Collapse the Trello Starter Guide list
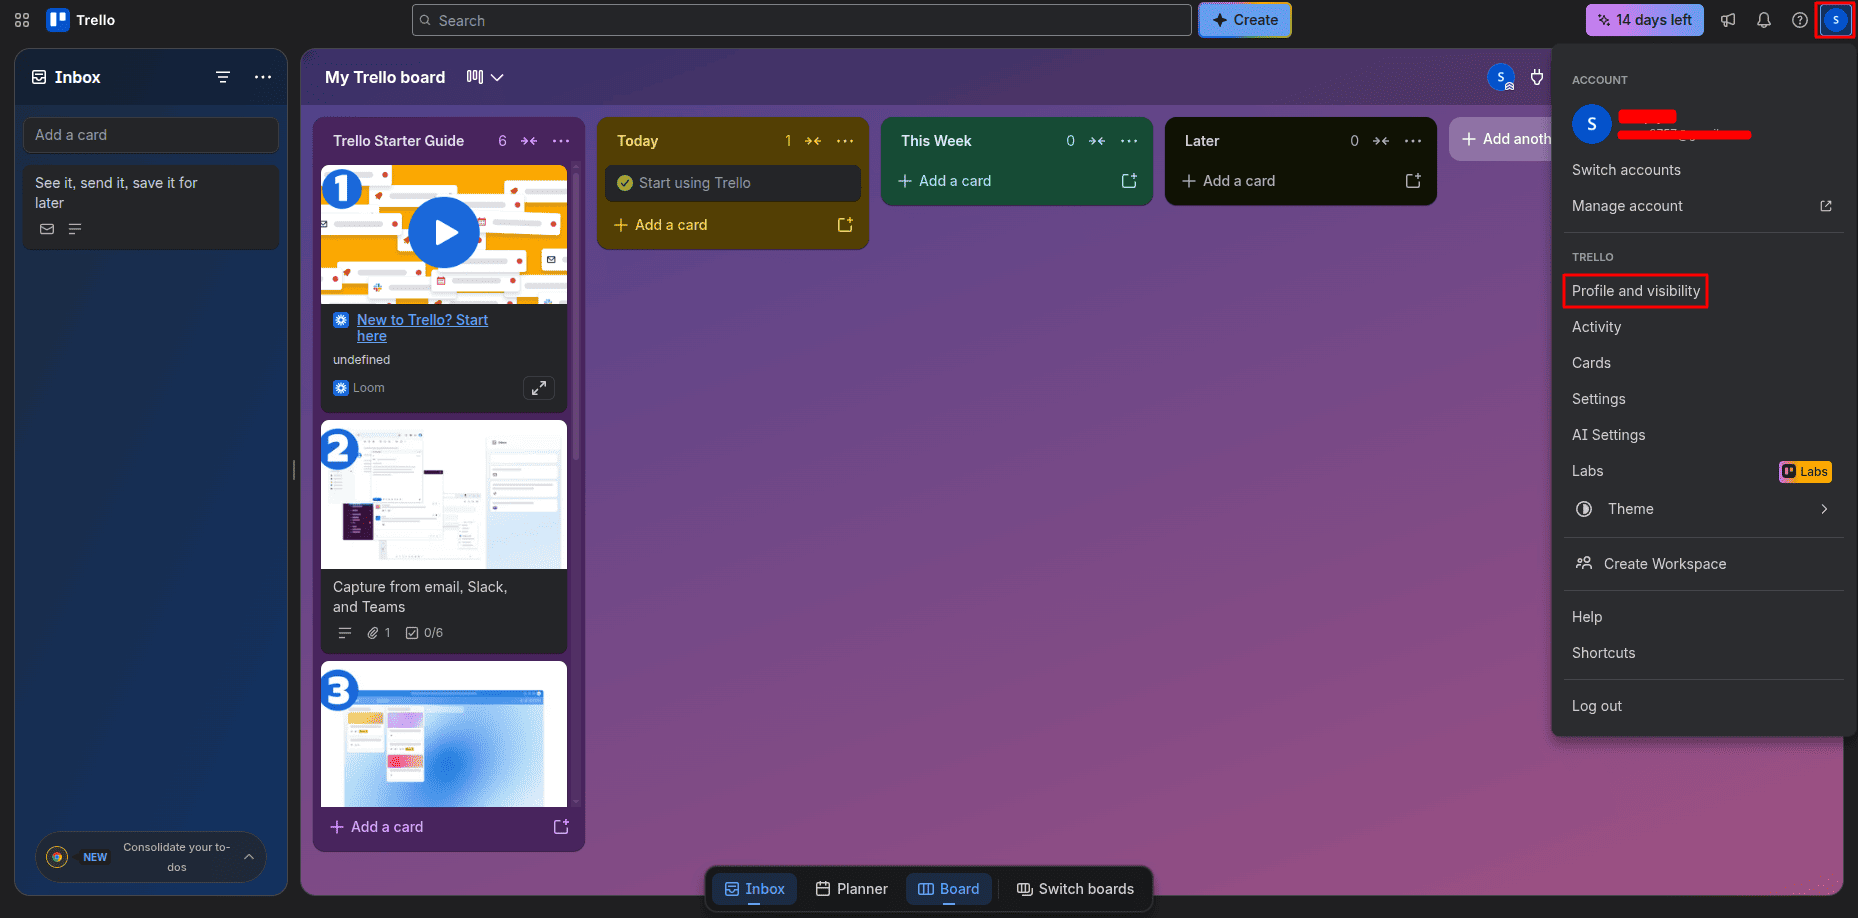Image resolution: width=1858 pixels, height=918 pixels. tap(529, 141)
